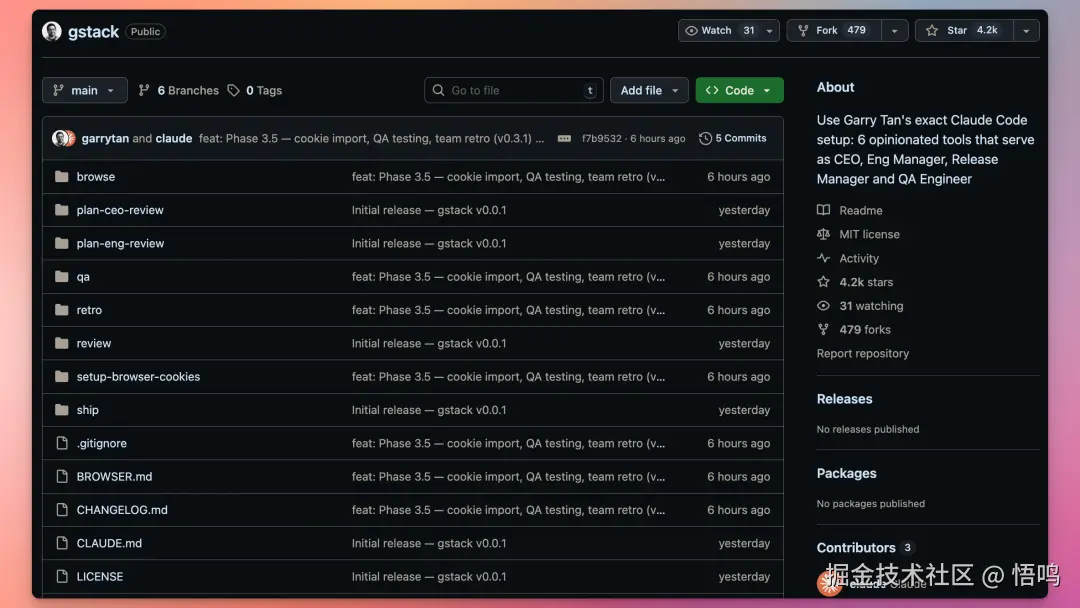Open the main branch selector dropdown

click(85, 90)
